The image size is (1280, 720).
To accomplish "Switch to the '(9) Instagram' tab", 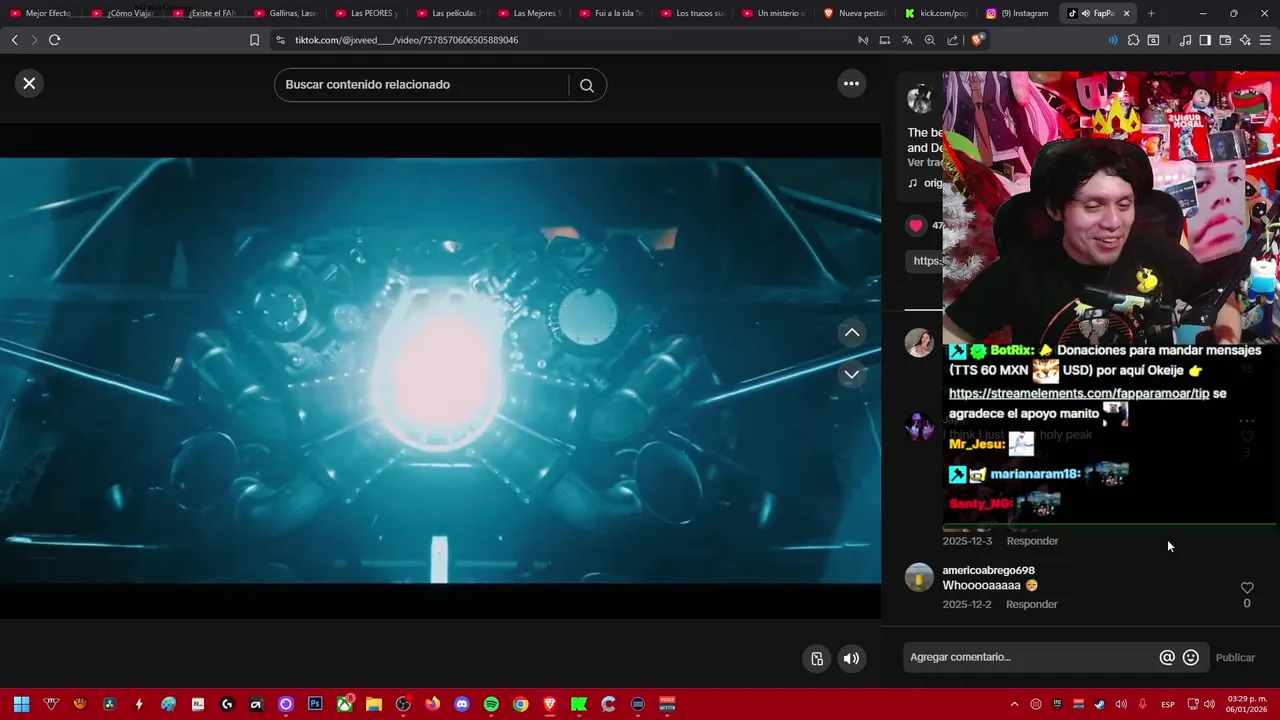I will pyautogui.click(x=1018, y=14).
